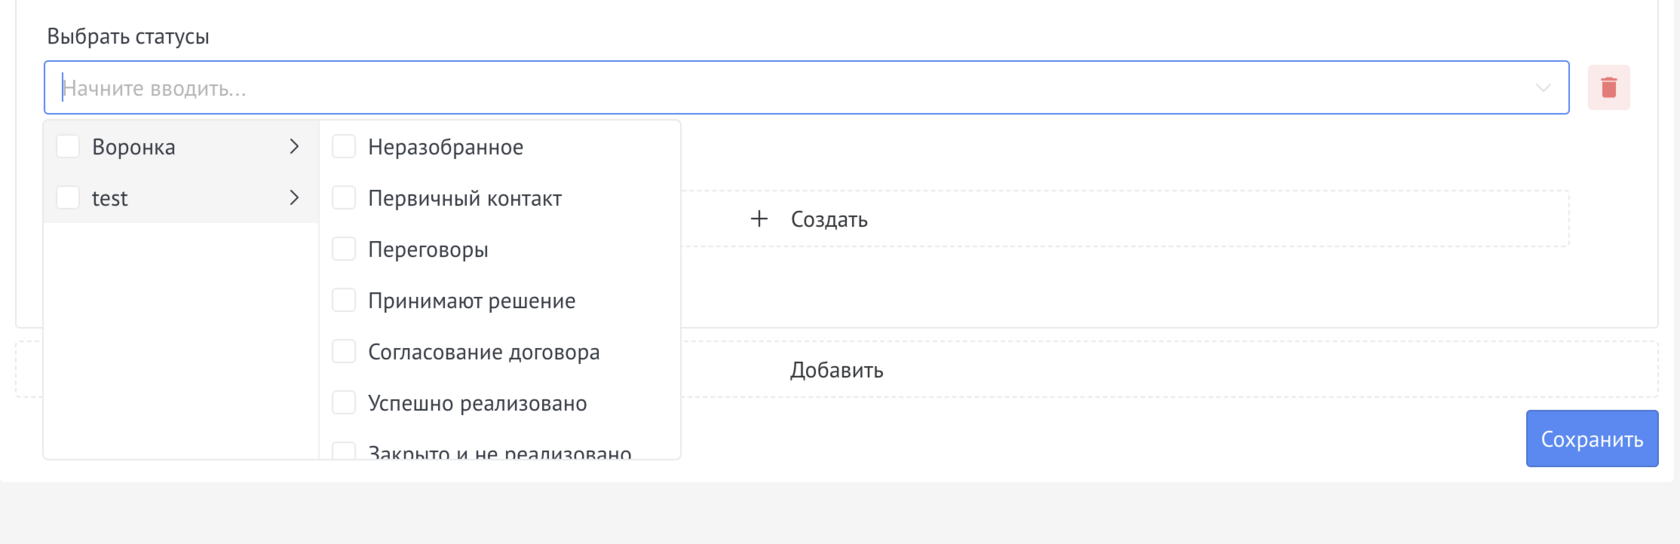Click the Добавить button
Screen dimensions: 1680x544
(836, 370)
